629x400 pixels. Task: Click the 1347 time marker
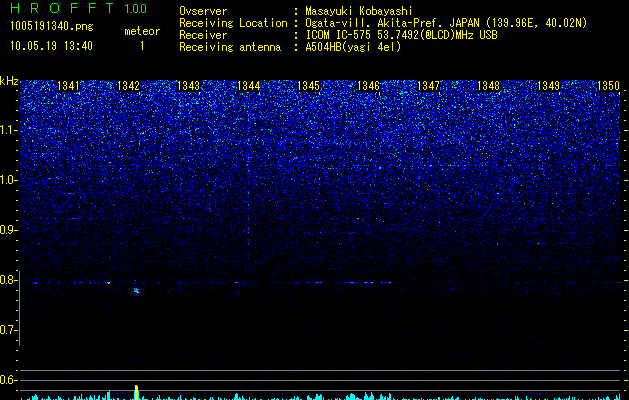[x=428, y=86]
